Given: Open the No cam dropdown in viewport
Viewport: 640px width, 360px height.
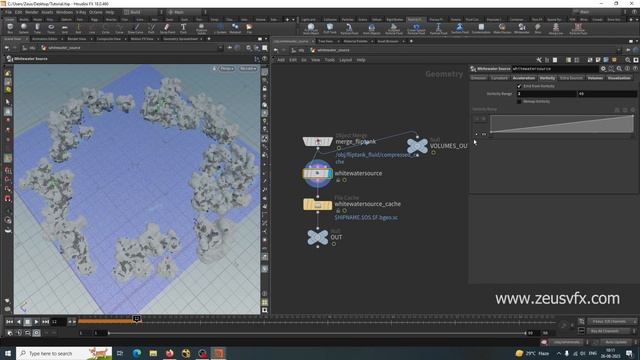Looking at the screenshot, I should [x=248, y=69].
